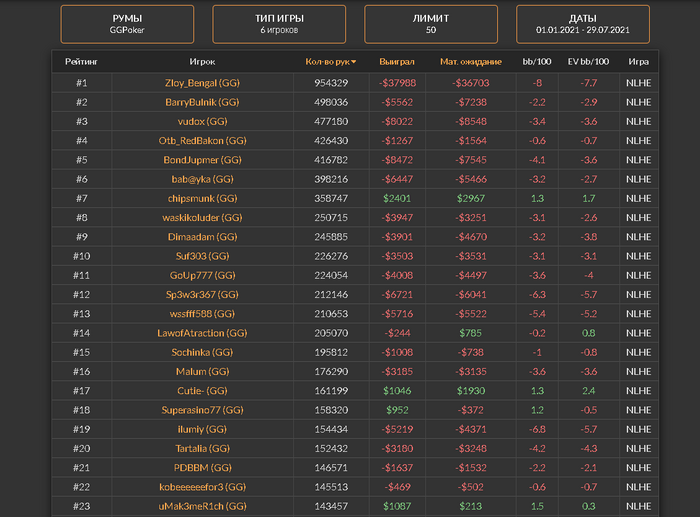Image resolution: width=700 pixels, height=517 pixels.
Task: Open the ЛИМИТ 50 filter
Action: click(430, 24)
